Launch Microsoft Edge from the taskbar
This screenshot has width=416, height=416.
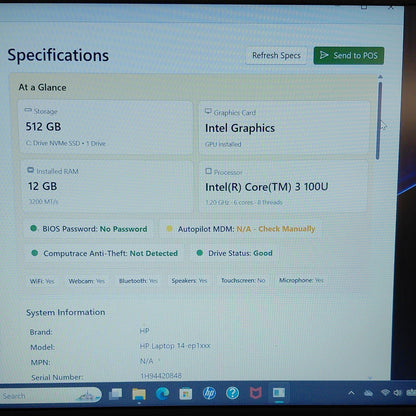point(162,394)
